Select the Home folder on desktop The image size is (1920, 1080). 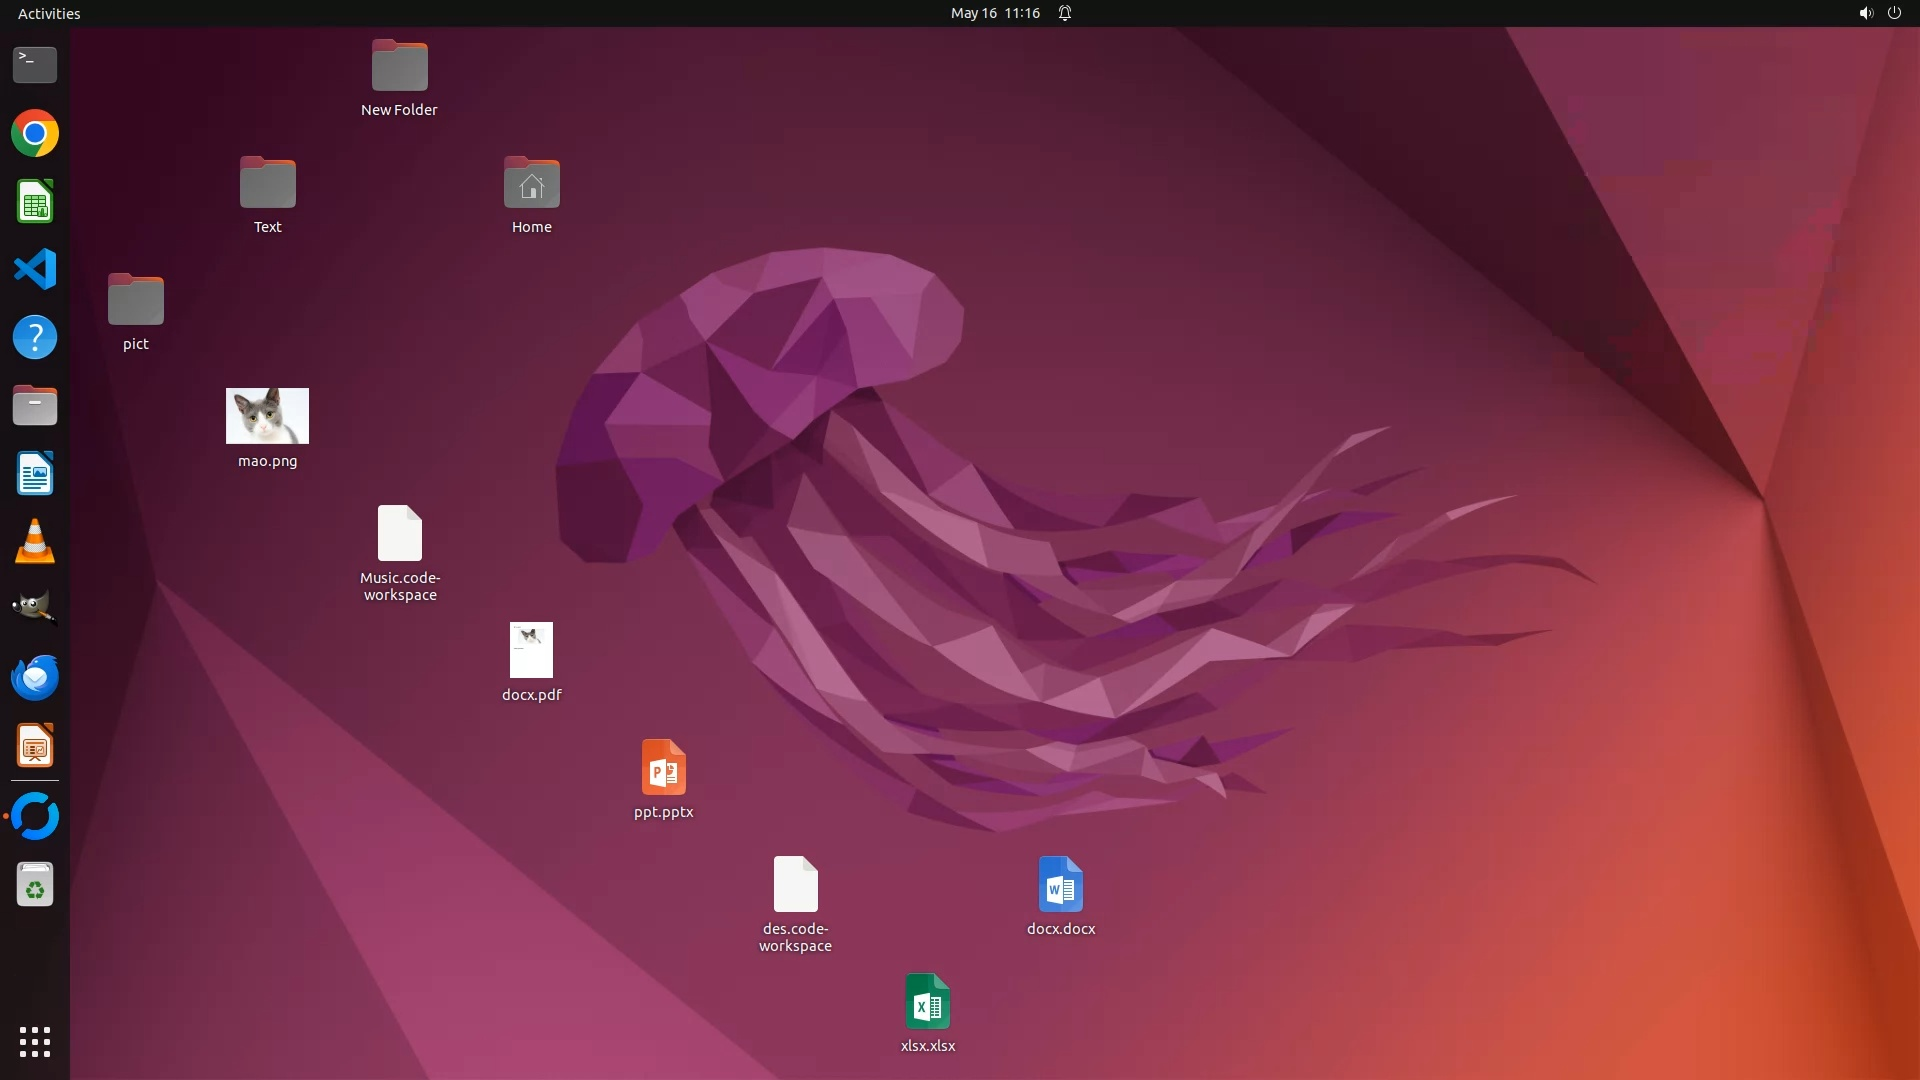531,184
